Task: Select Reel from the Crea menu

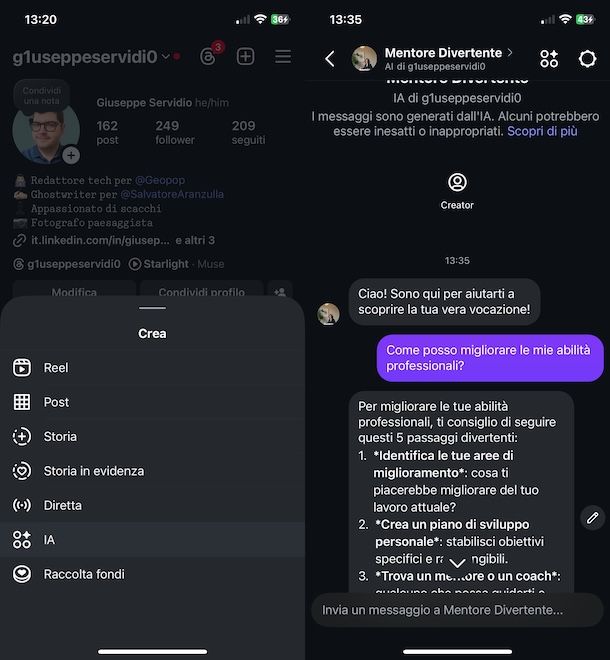Action: point(152,367)
